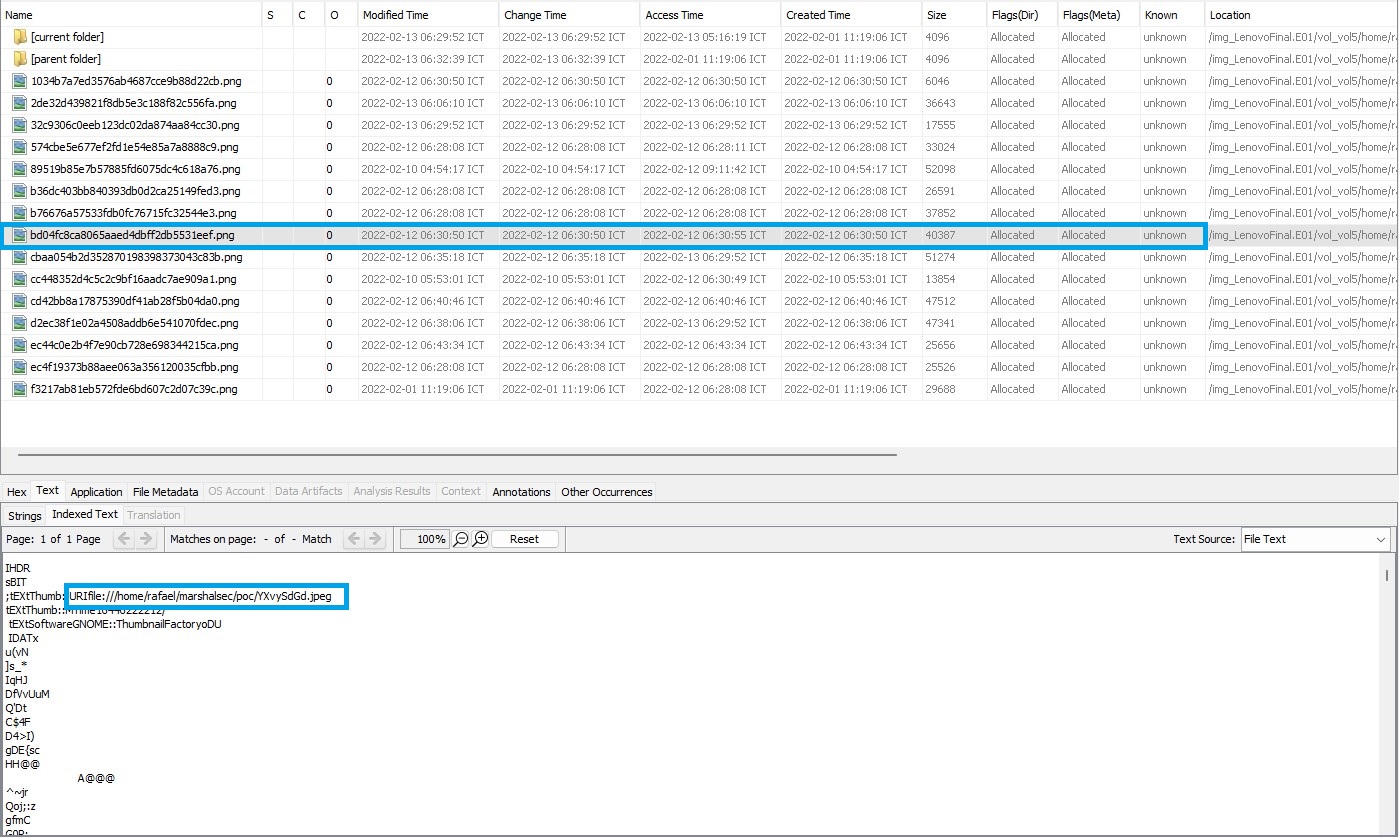Open the Other Occurrences tab
Image resolution: width=1399 pixels, height=837 pixels.
click(606, 492)
